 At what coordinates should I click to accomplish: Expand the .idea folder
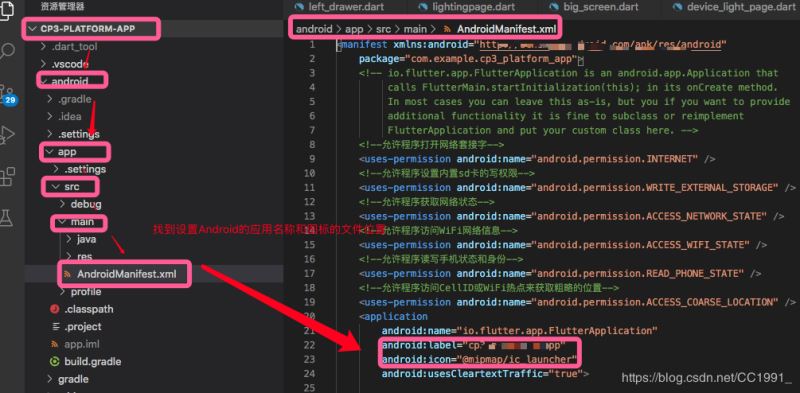point(50,116)
